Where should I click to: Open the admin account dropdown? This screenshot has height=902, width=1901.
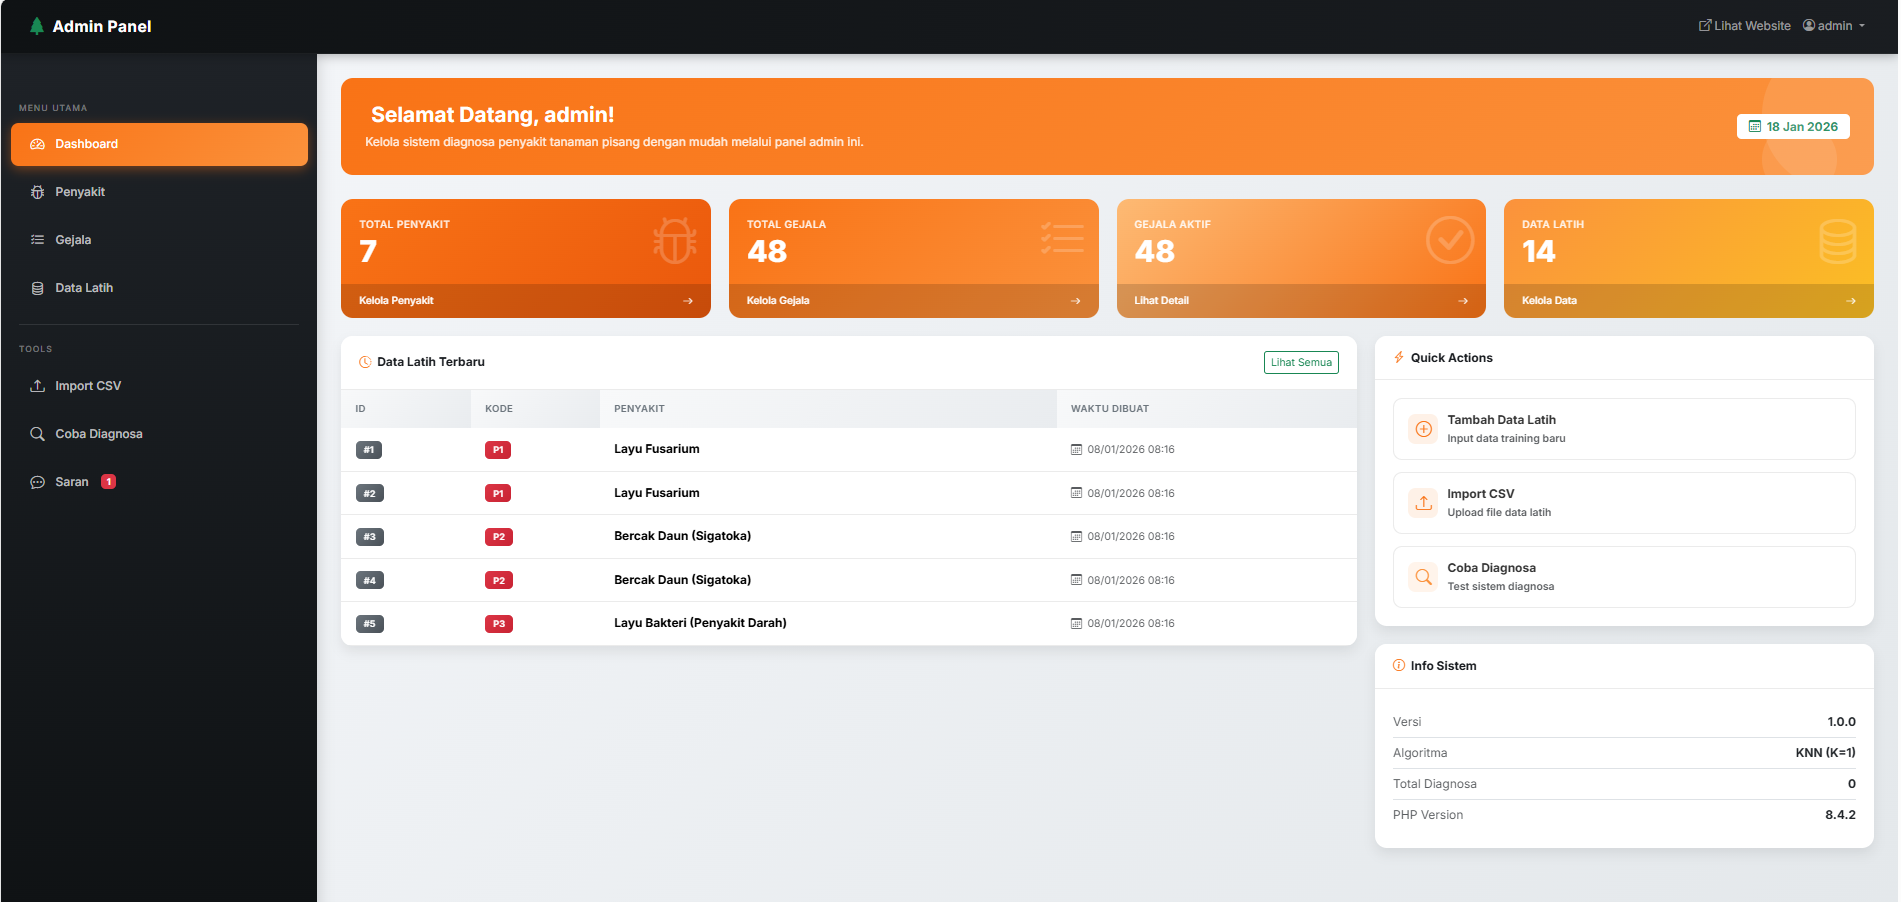click(x=1834, y=25)
